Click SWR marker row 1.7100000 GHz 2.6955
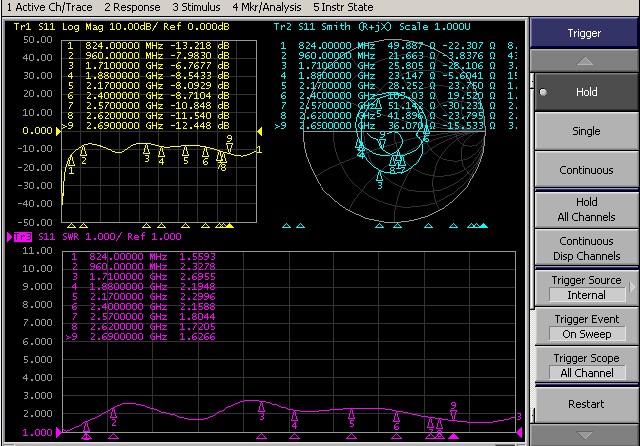The width and height of the screenshot is (640, 446). (x=143, y=277)
